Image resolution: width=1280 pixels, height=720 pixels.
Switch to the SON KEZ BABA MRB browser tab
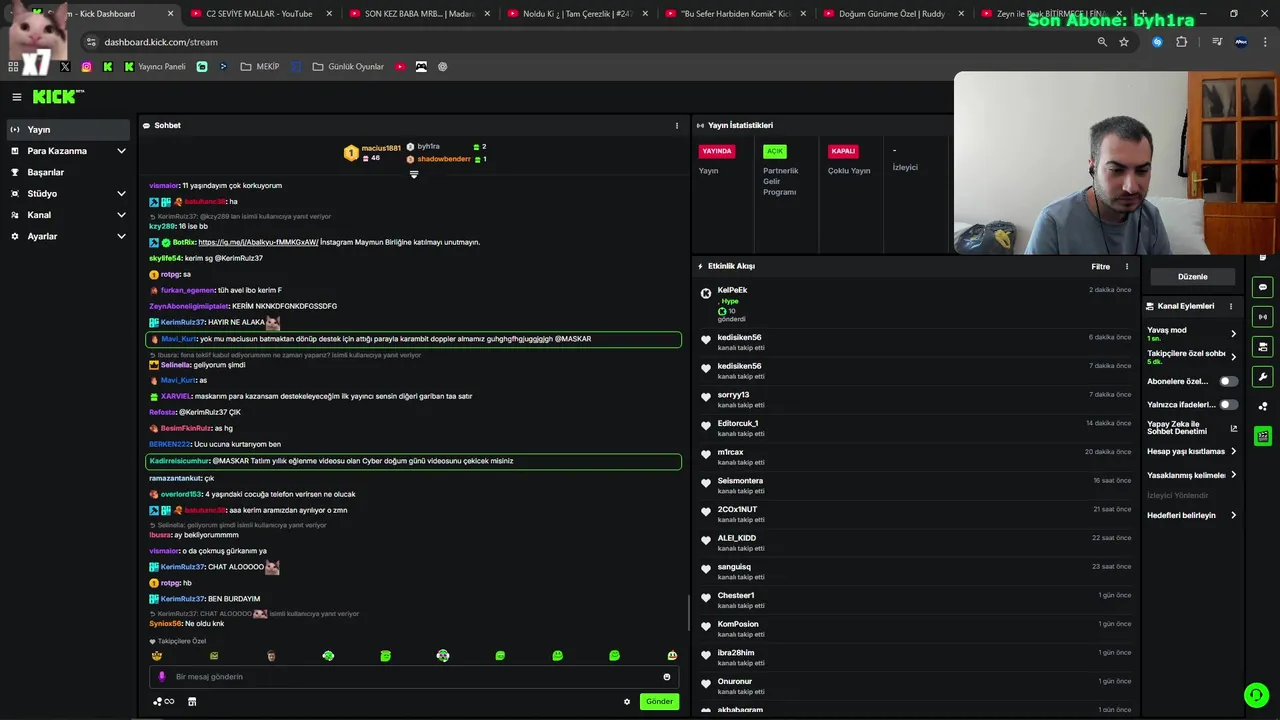419,14
